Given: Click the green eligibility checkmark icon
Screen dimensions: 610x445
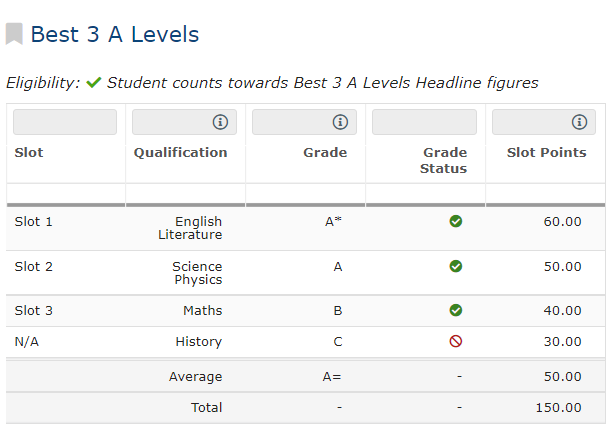Looking at the screenshot, I should [x=94, y=83].
